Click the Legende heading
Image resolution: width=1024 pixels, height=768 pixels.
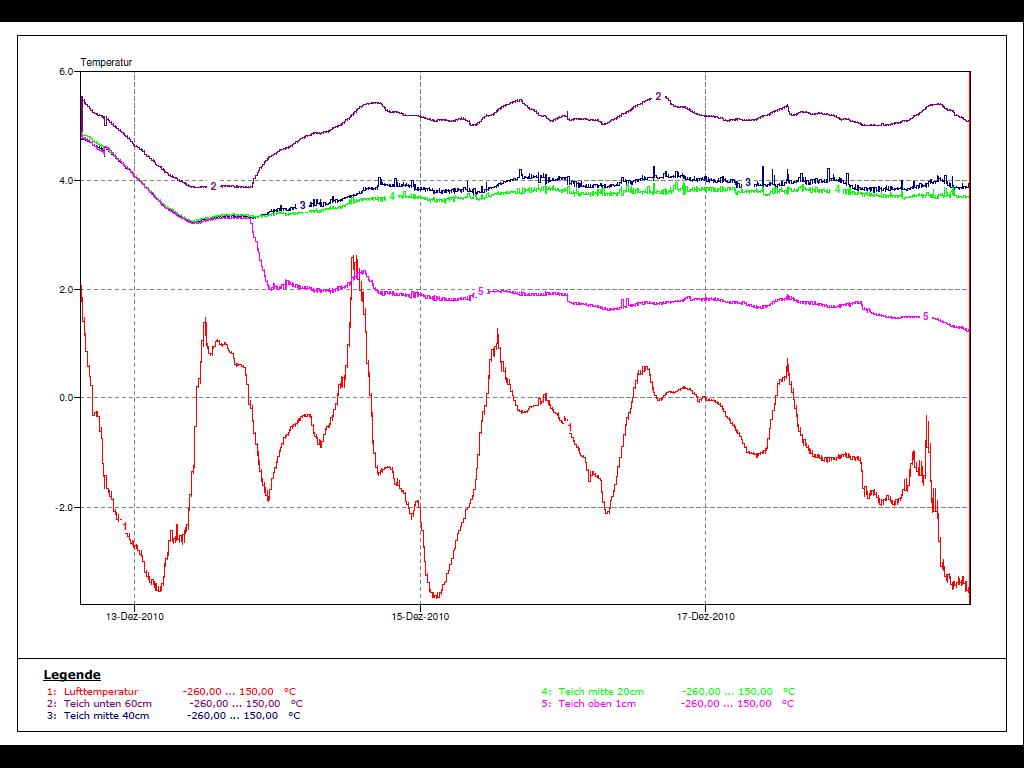72,675
